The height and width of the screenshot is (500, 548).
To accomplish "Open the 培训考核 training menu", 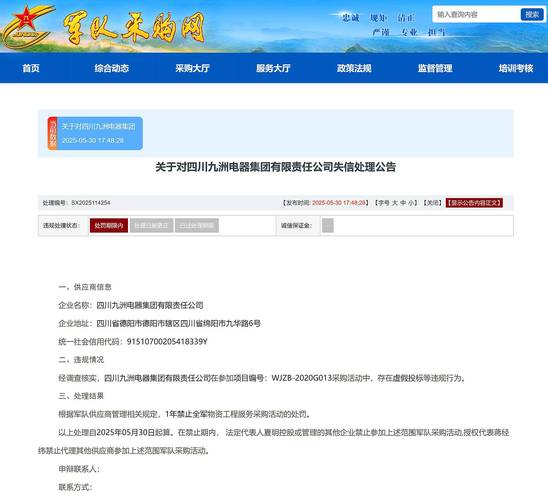I will point(516,68).
